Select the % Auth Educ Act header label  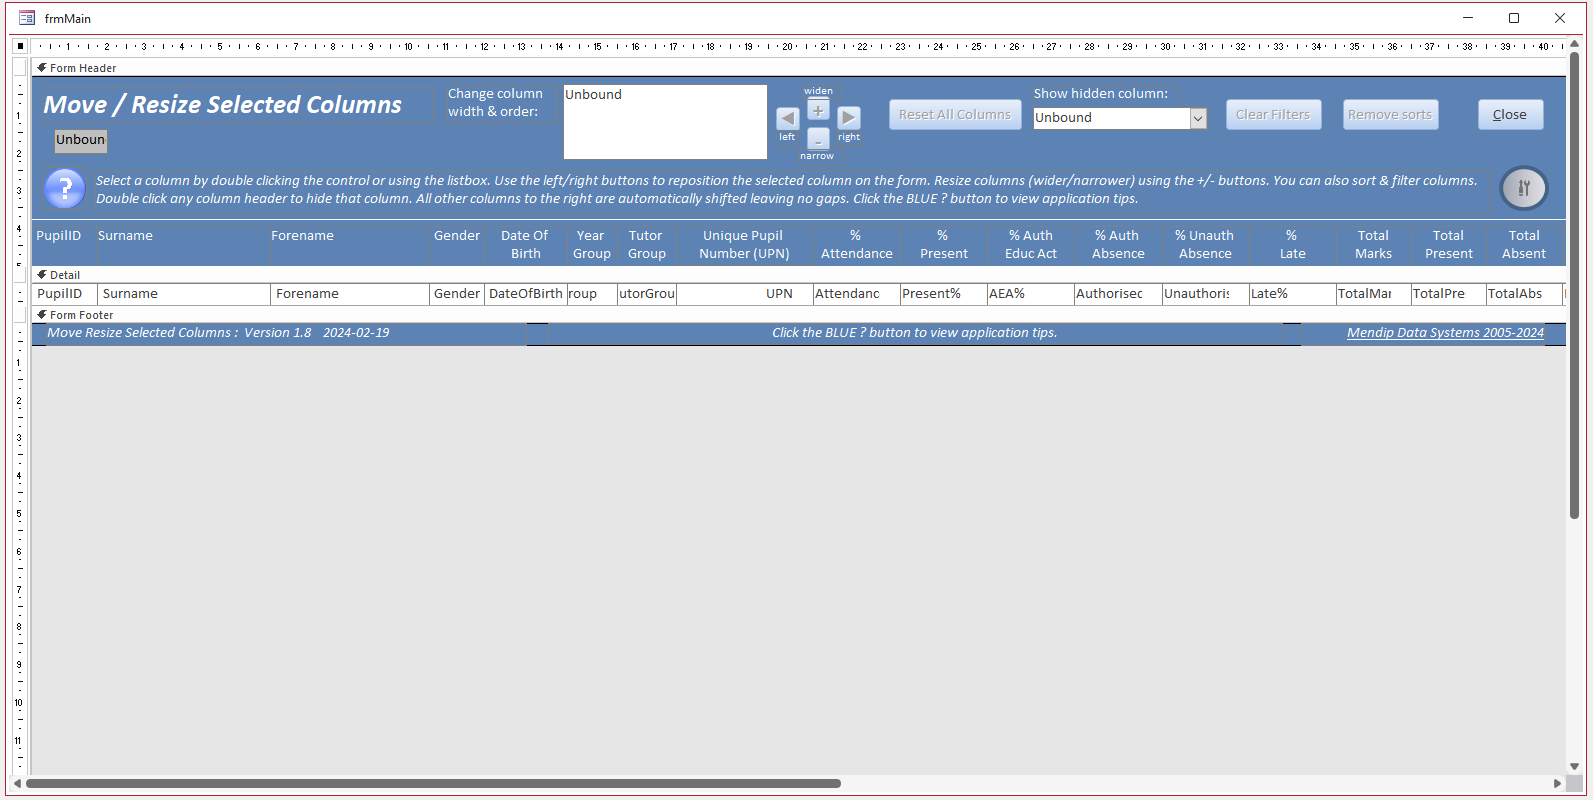coord(1030,245)
